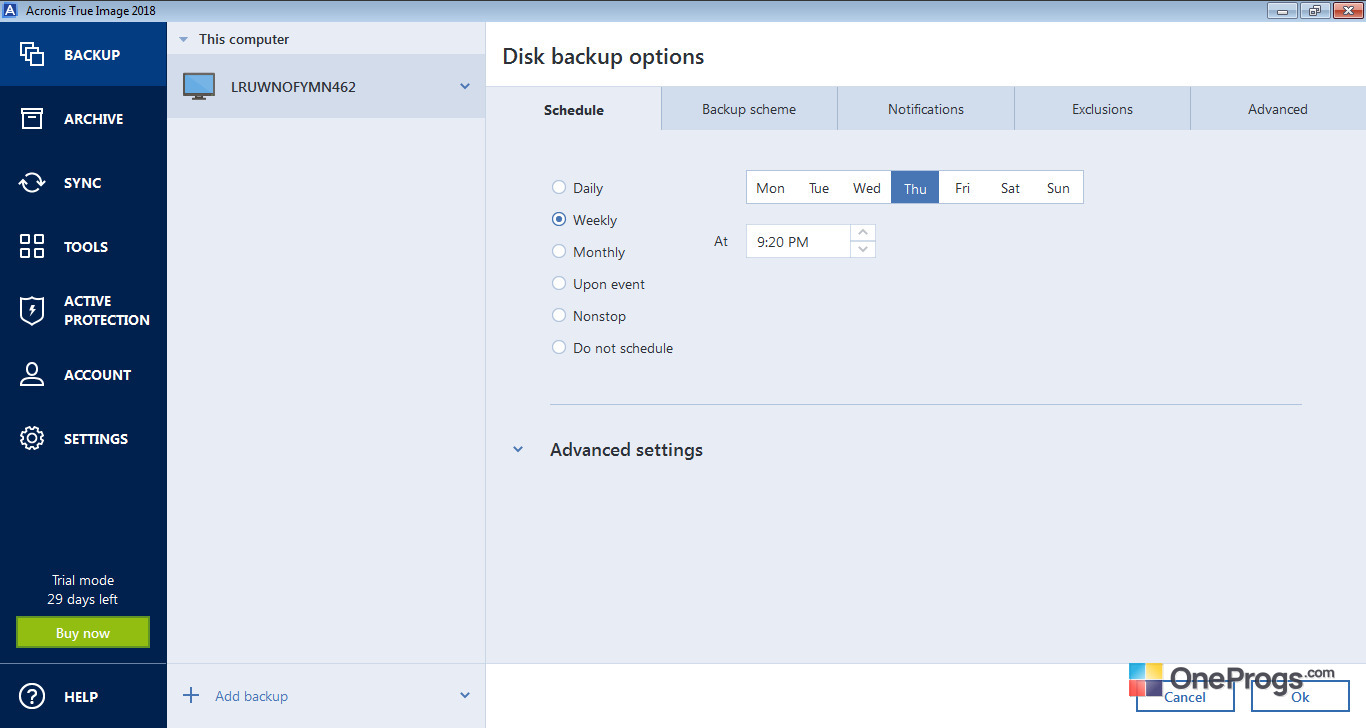Toggle Saturday in the weekday selector
This screenshot has height=728, width=1366.
tap(1011, 188)
